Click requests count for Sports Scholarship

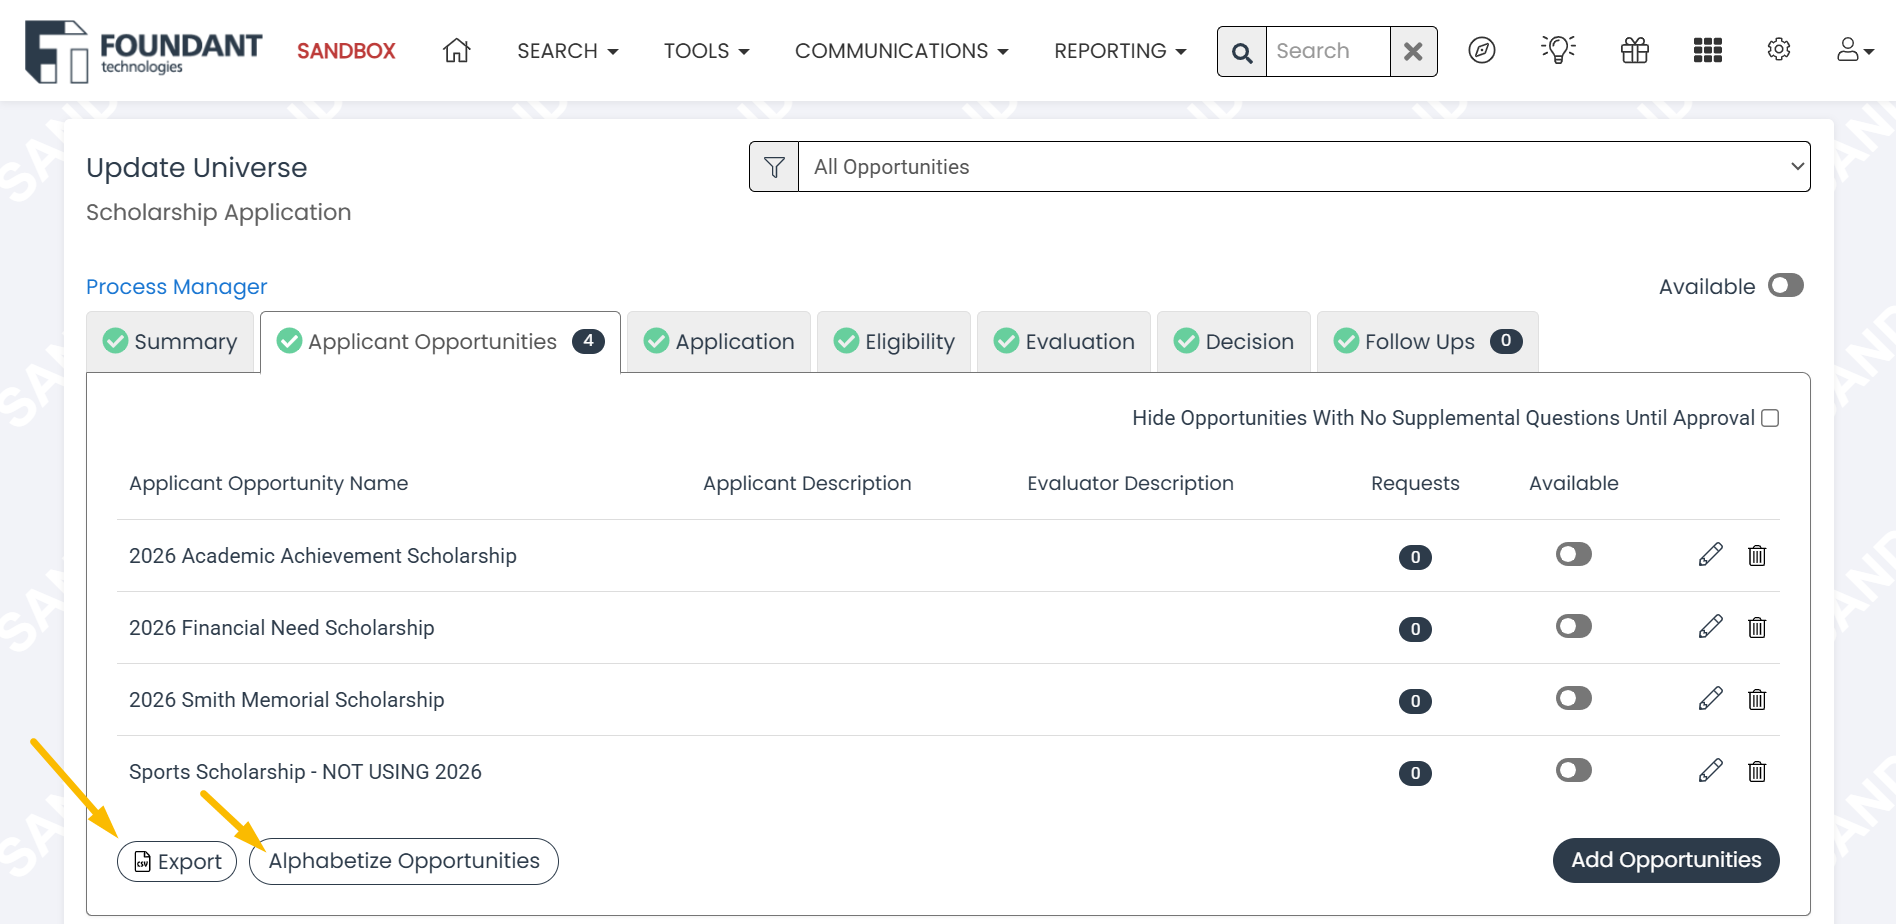[x=1415, y=773]
